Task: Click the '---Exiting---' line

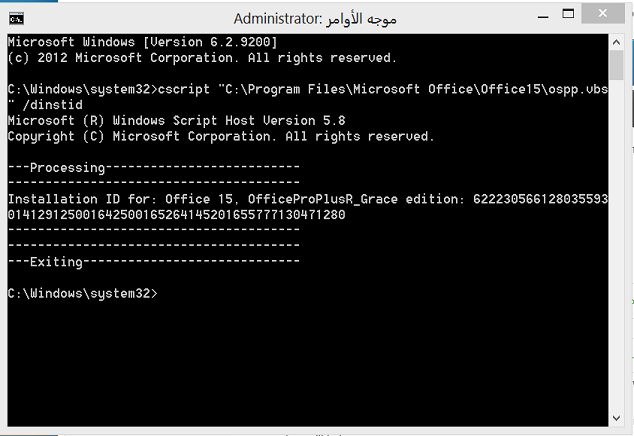Action: [x=154, y=262]
